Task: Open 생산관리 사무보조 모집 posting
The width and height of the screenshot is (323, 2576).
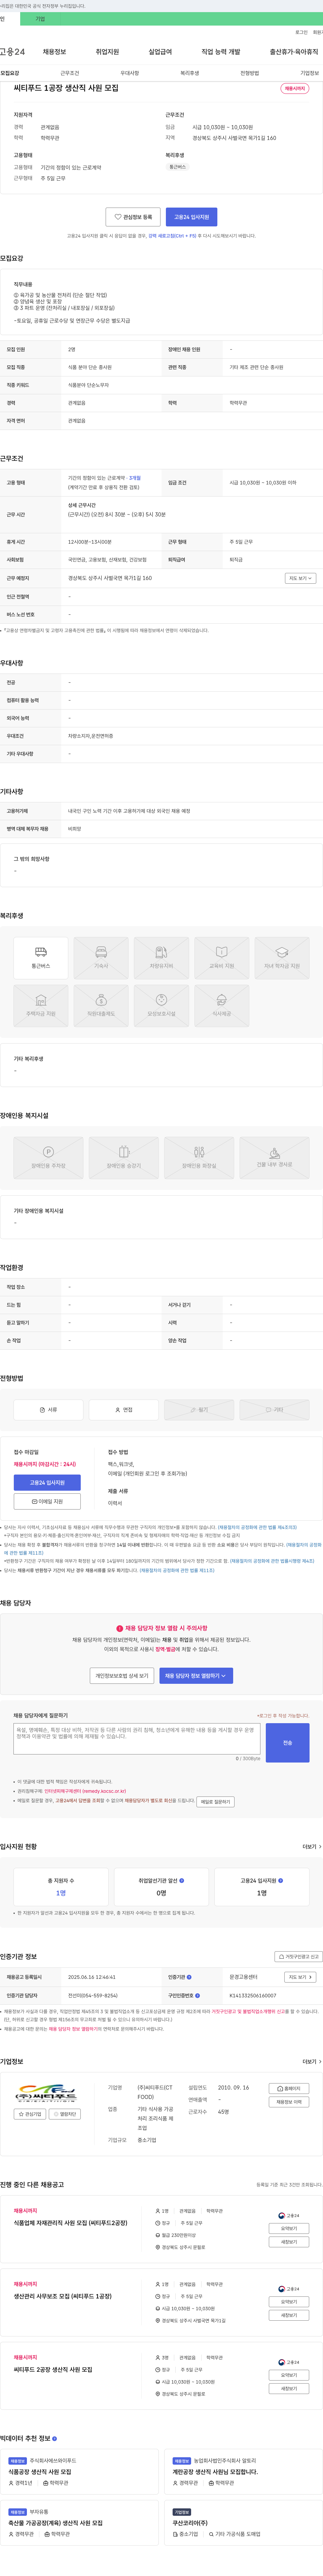Action: [63, 2296]
